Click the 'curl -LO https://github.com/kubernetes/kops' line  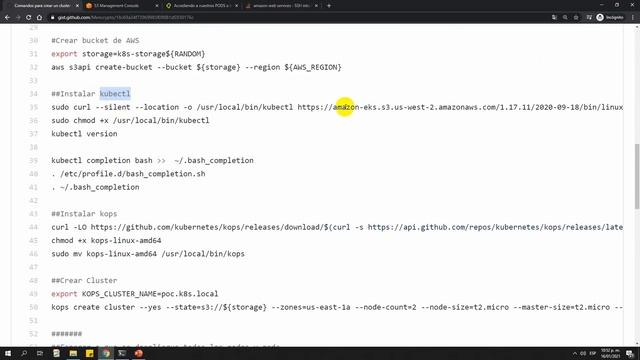[x=337, y=227]
